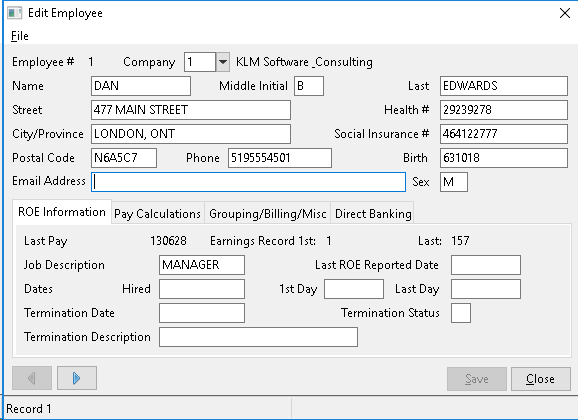Switch to the Pay Calculations tab
This screenshot has height=420, width=578.
click(x=157, y=214)
